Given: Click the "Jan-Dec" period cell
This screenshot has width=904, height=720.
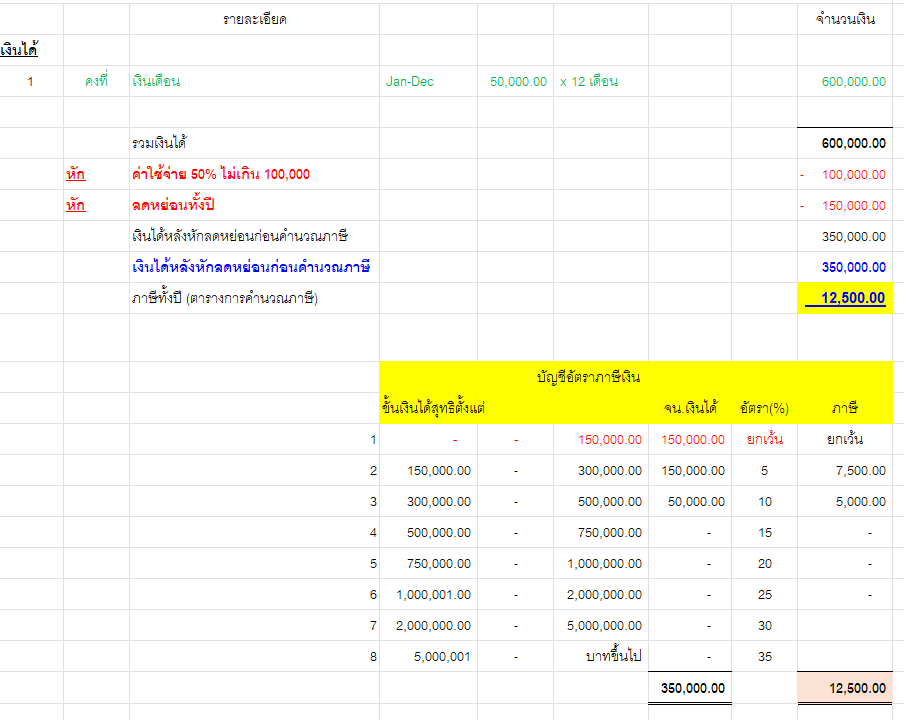Looking at the screenshot, I should coord(410,82).
